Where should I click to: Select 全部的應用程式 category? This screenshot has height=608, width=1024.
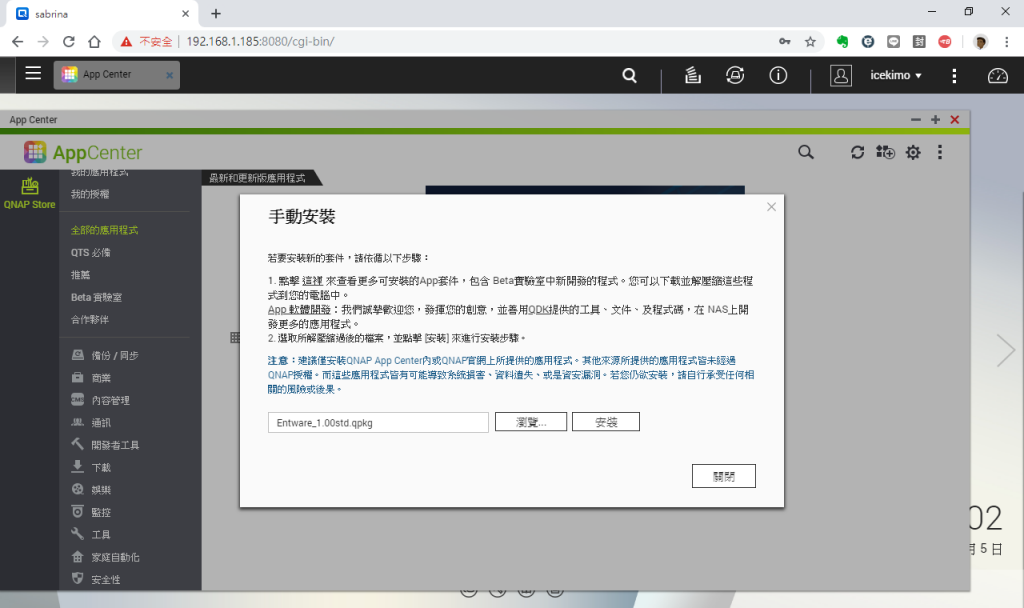104,230
